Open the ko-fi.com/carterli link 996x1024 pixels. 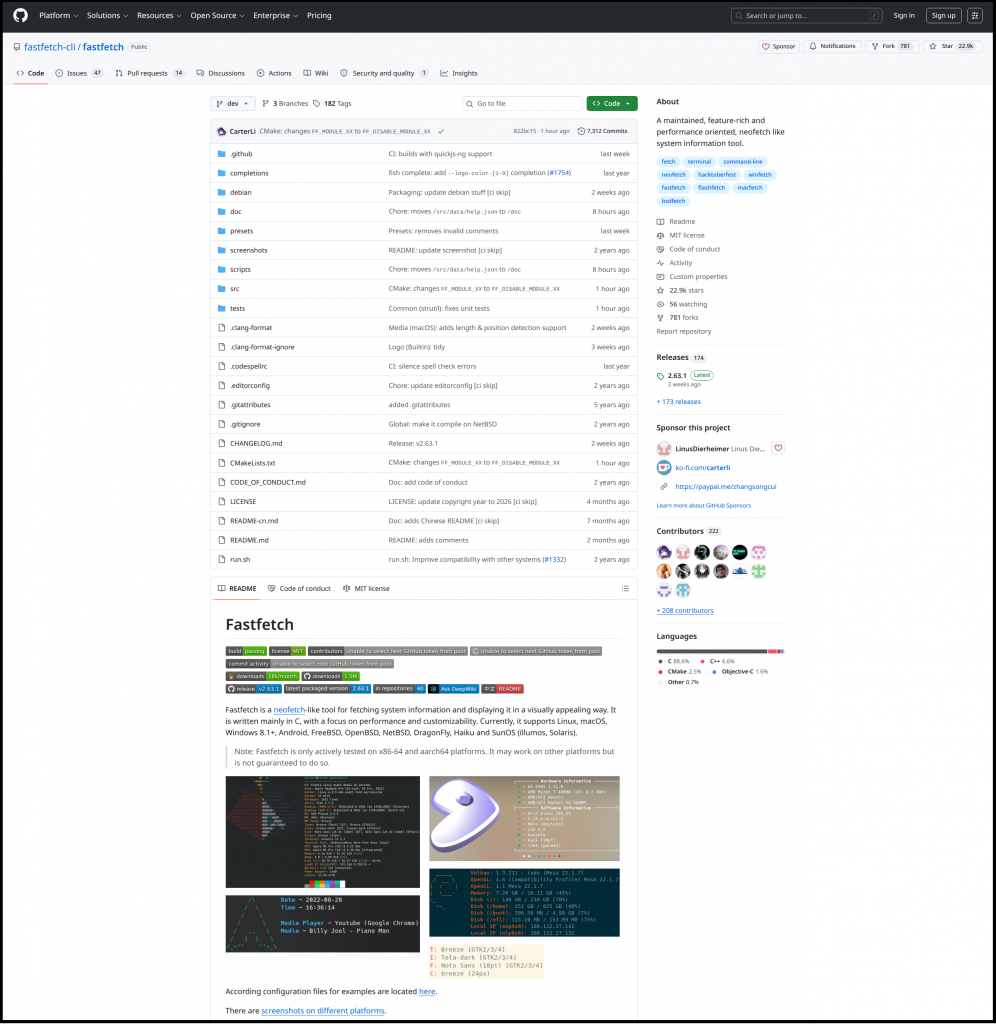point(703,468)
